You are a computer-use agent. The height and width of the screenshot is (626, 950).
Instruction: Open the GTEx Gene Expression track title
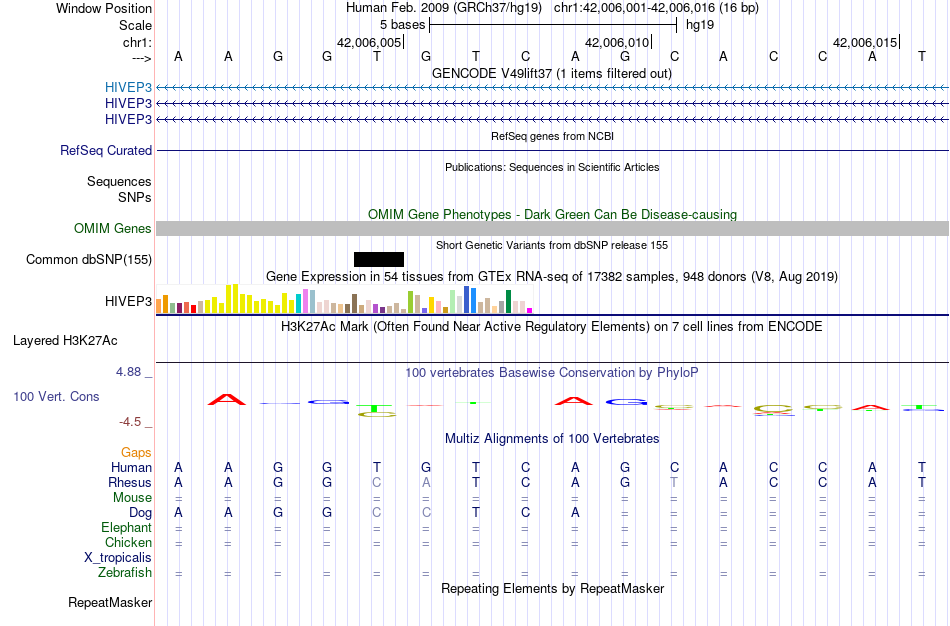552,276
